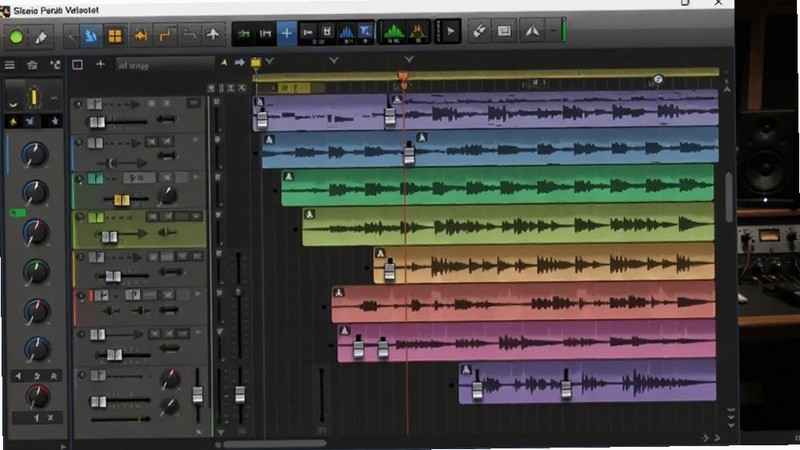Click the orange track's volume fader handle
Viewport: 800px width, 450px height.
113,277
